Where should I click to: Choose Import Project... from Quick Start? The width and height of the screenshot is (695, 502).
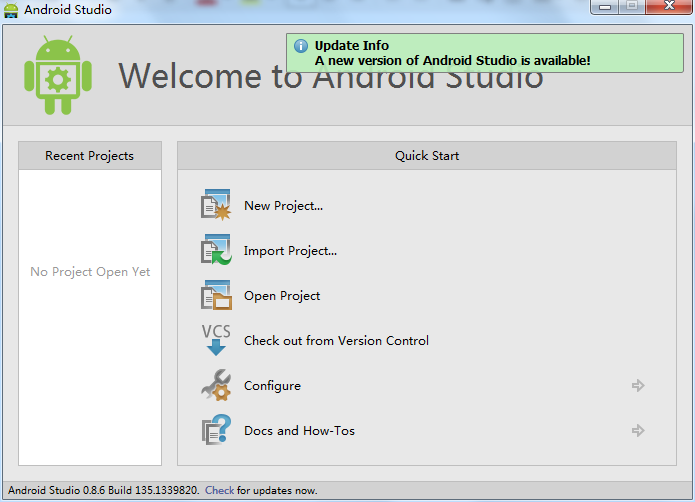(290, 251)
